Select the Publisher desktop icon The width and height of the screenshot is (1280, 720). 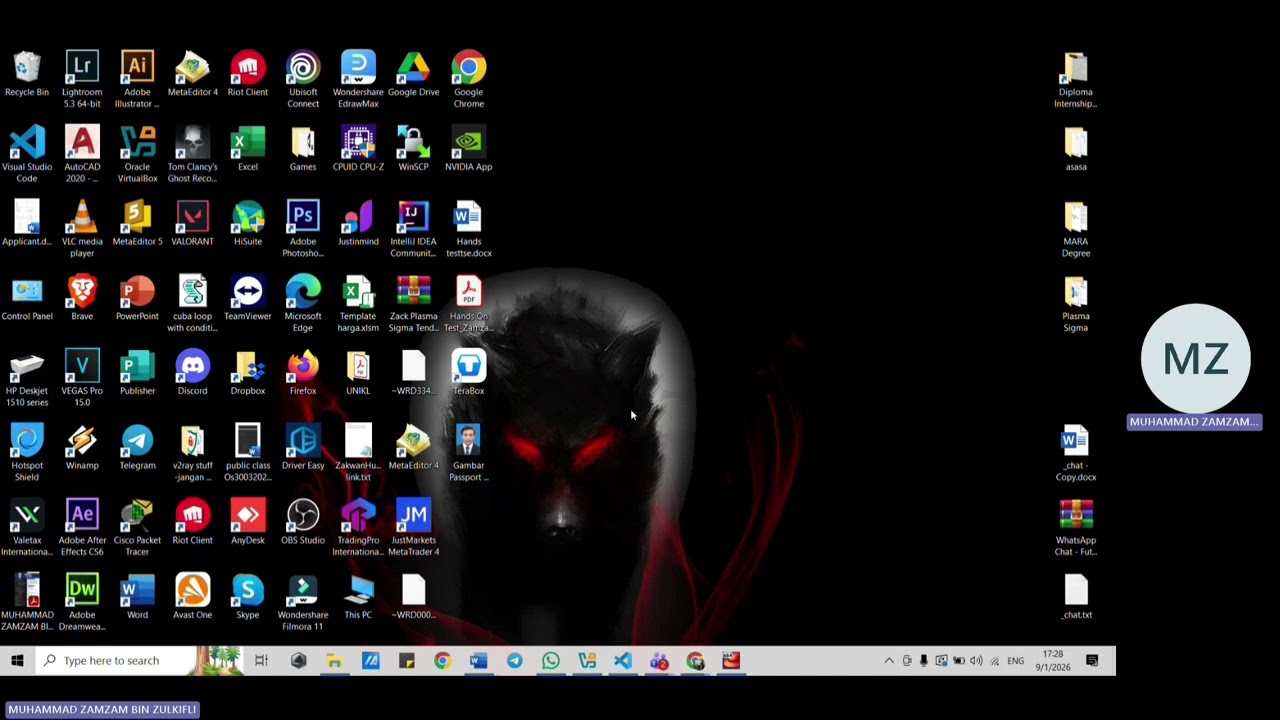pyautogui.click(x=137, y=374)
